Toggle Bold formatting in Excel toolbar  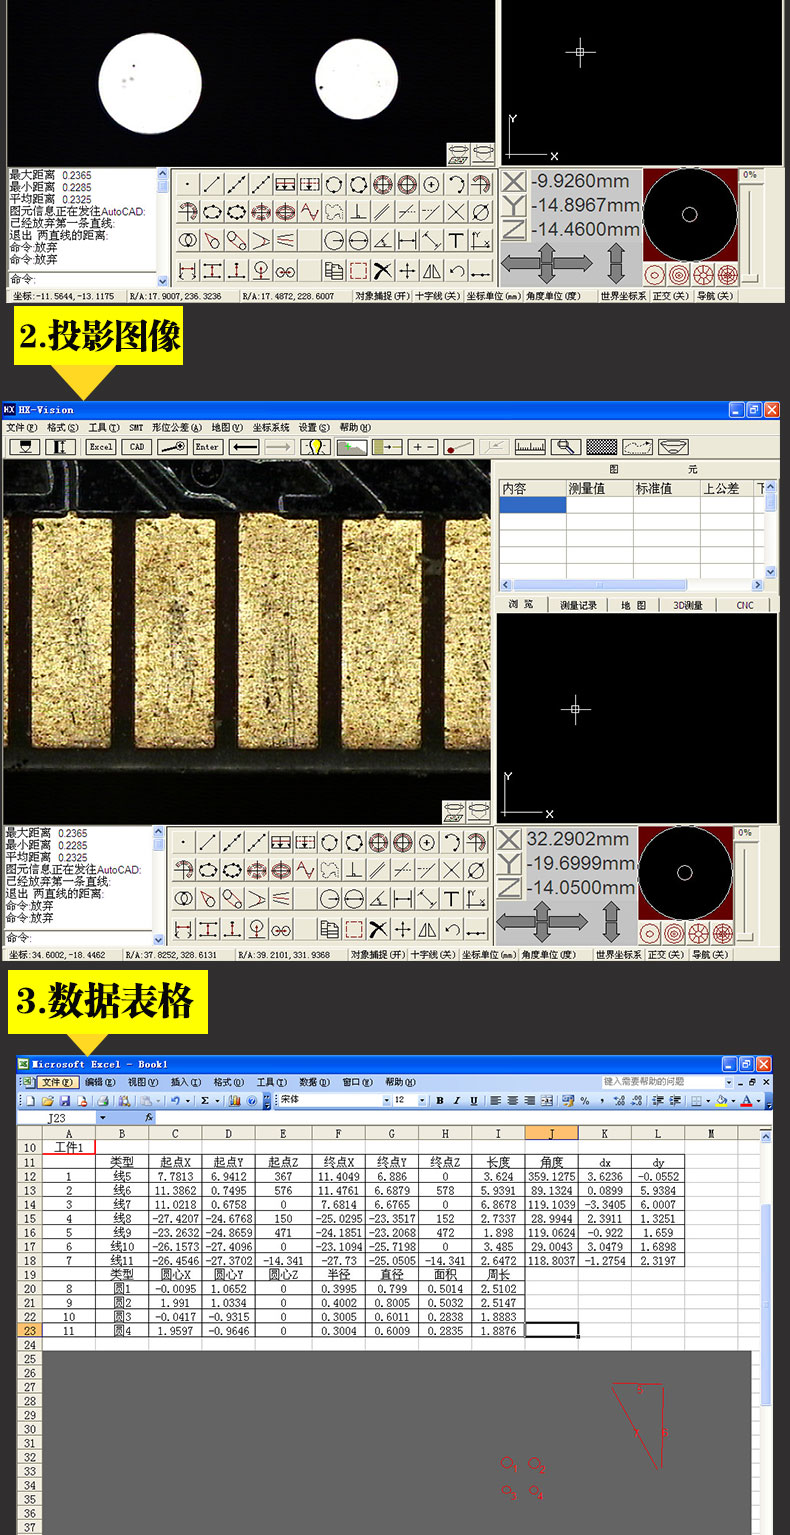click(440, 1100)
